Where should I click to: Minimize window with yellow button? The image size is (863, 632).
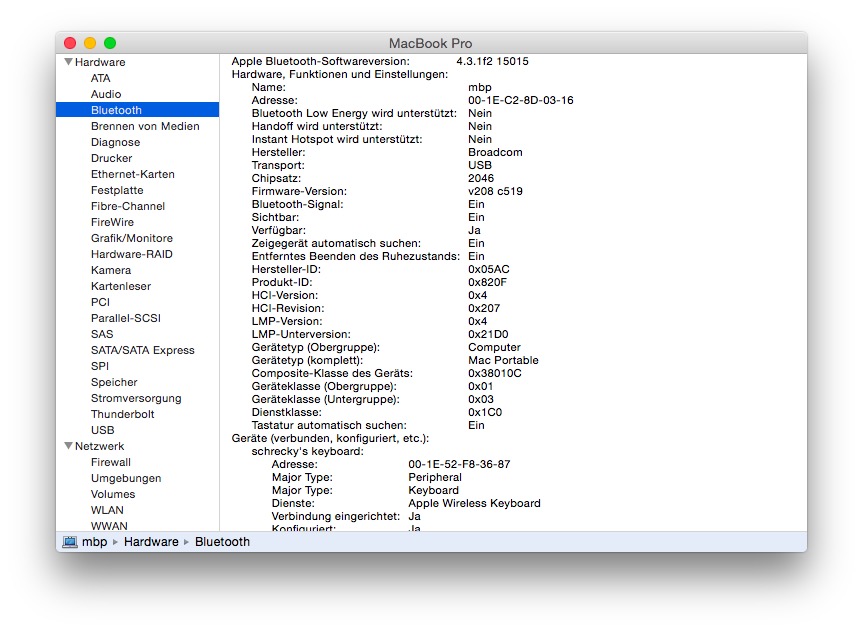[x=90, y=43]
